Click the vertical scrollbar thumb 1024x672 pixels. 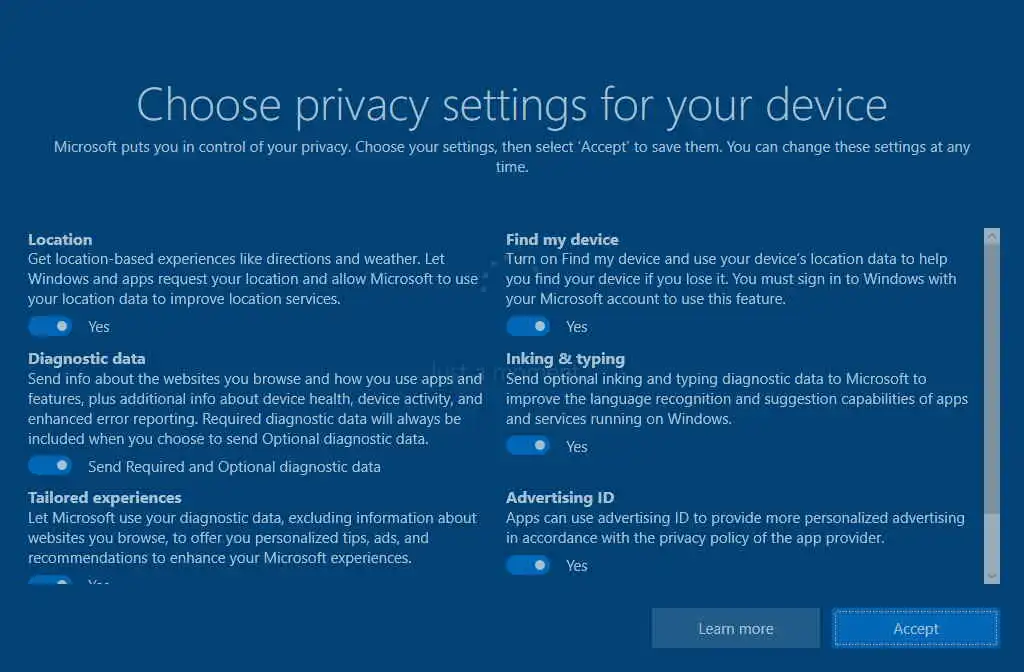coord(991,380)
